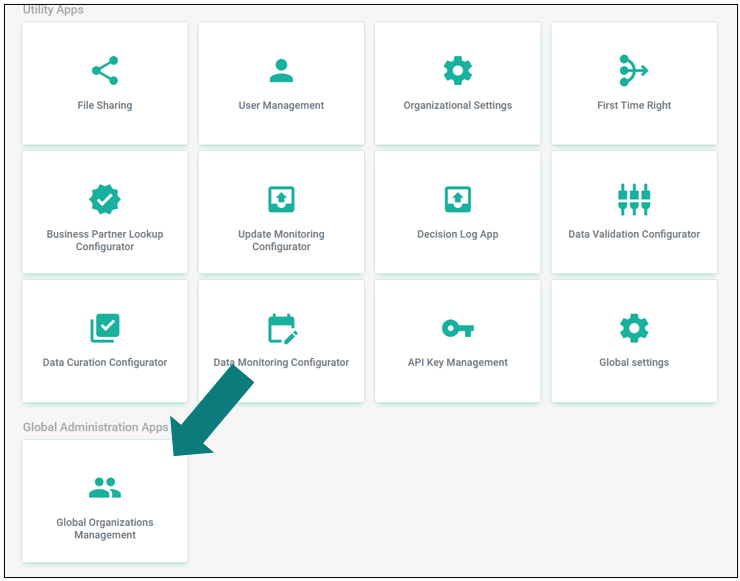Click the Data Validation Configurator label
This screenshot has height=581, width=740.
tap(634, 234)
